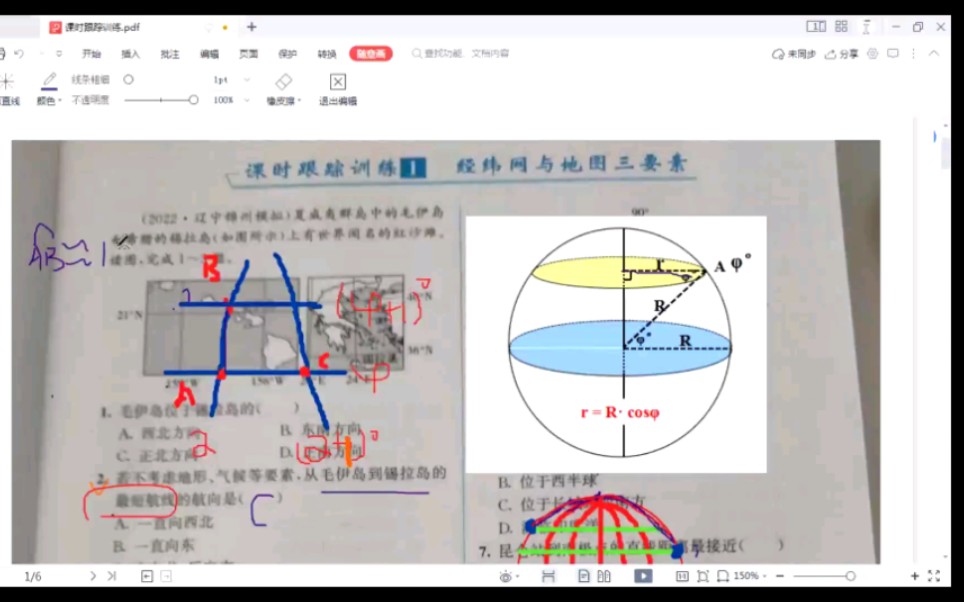The height and width of the screenshot is (602, 964).
Task: Click the comment bubble icon at top right
Action: point(893,52)
